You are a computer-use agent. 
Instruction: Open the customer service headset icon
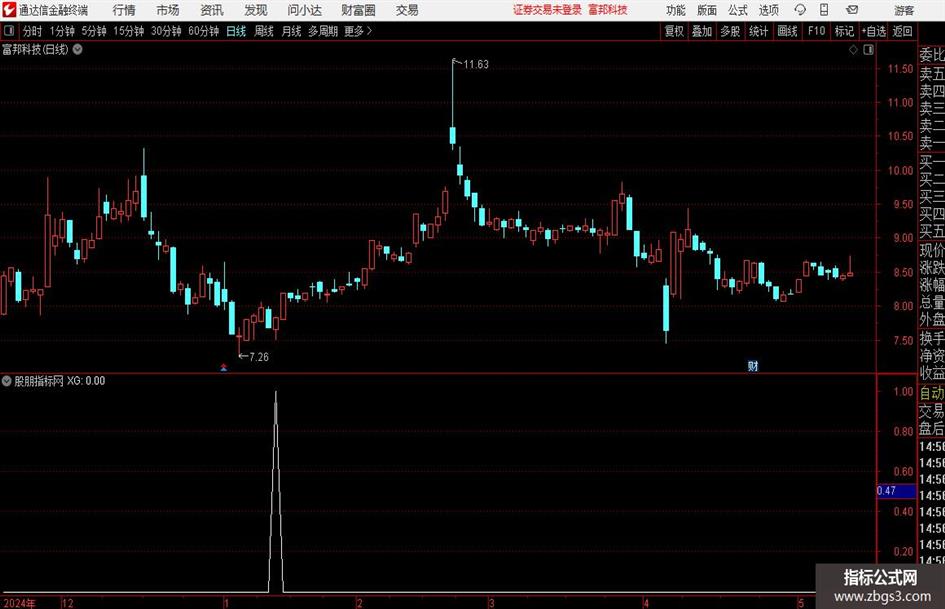coord(800,10)
